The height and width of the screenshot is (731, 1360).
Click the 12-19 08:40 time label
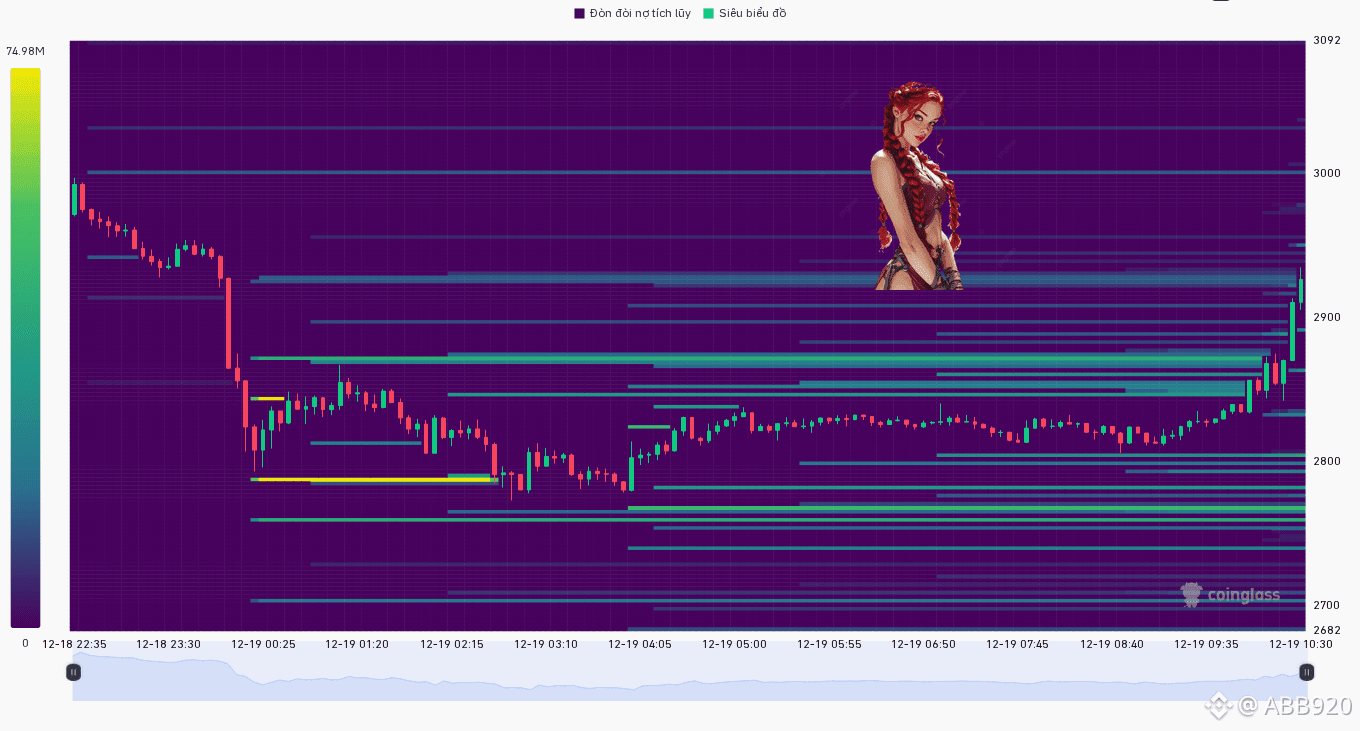(1112, 644)
